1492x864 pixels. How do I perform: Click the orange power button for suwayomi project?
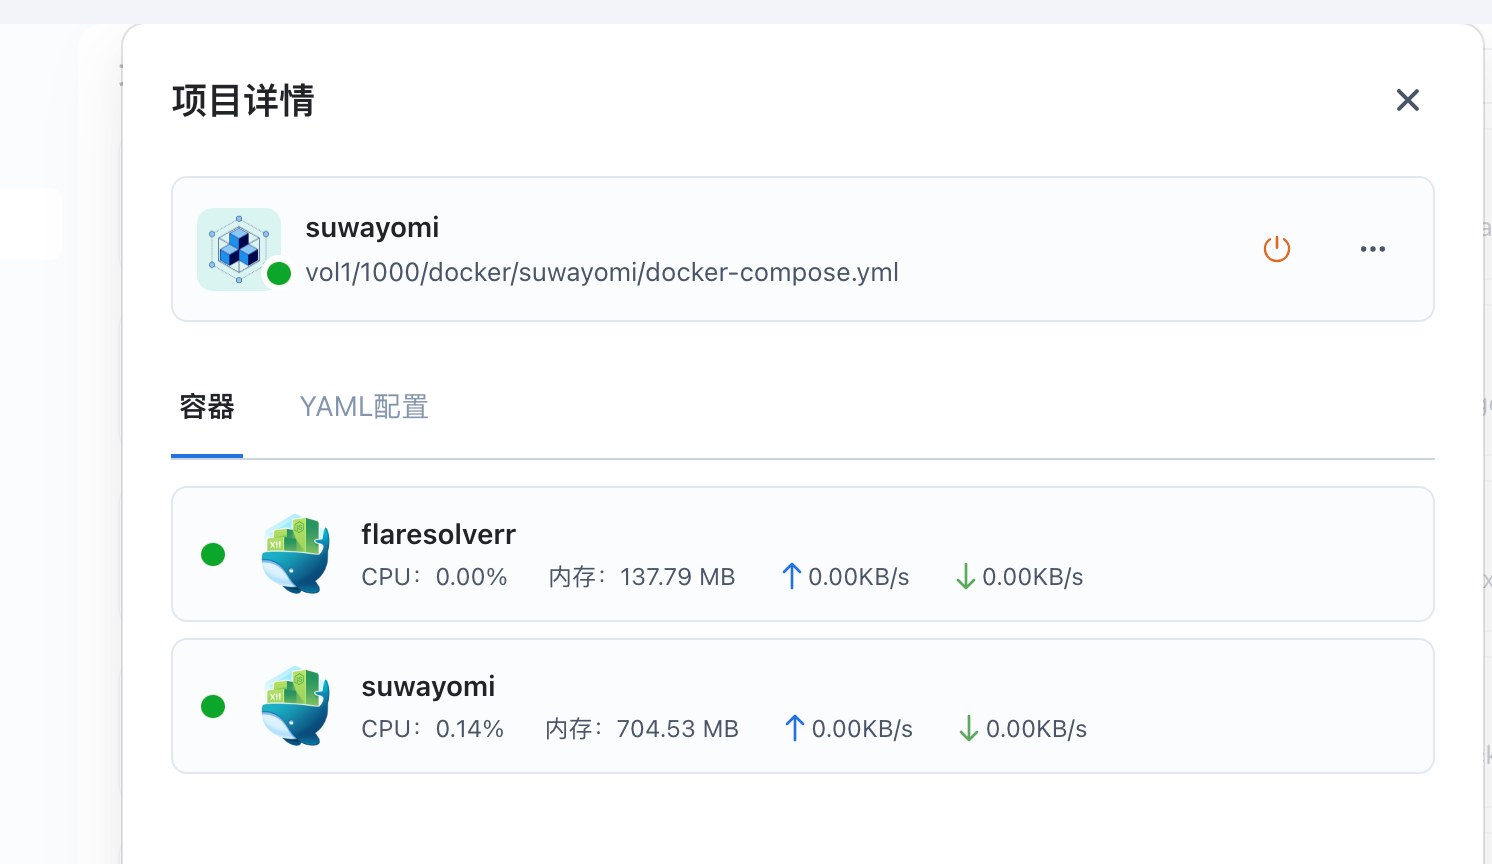pyautogui.click(x=1277, y=249)
